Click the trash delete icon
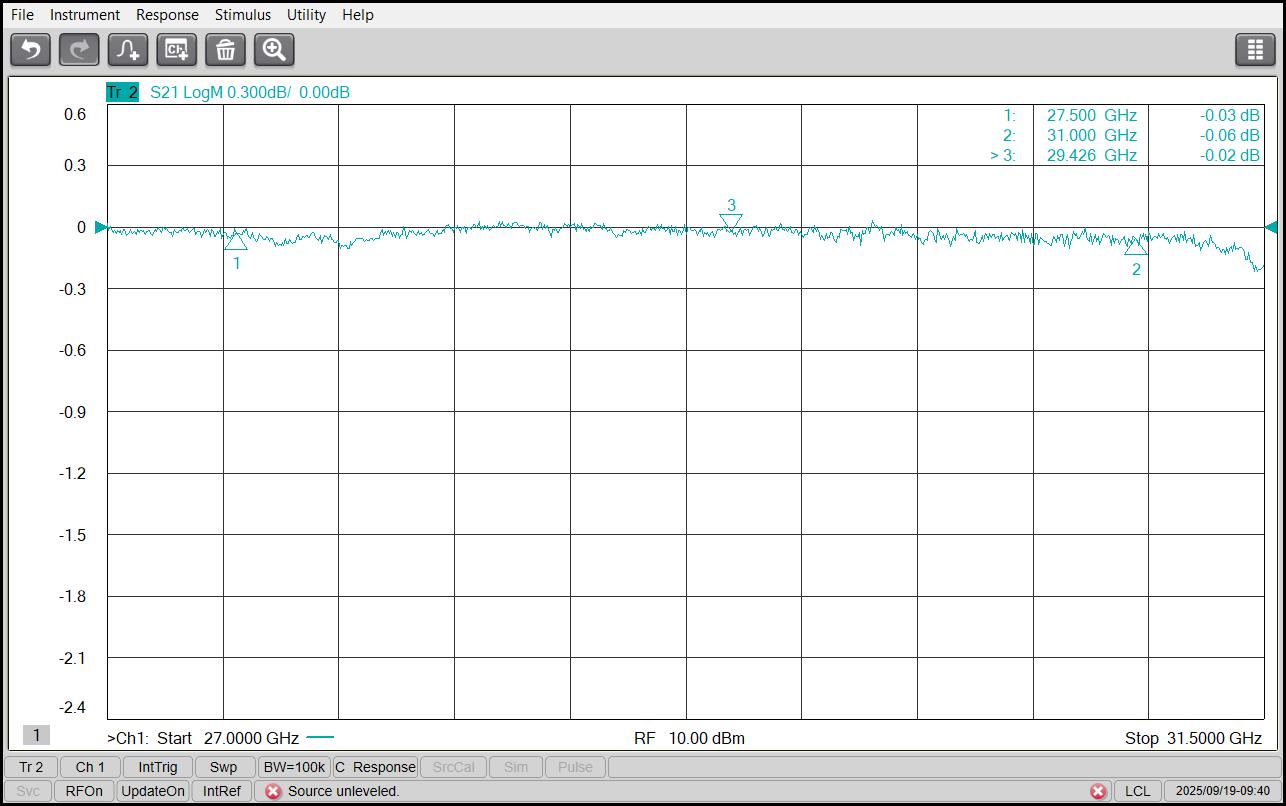Screen dimensions: 1286x806 (225, 49)
